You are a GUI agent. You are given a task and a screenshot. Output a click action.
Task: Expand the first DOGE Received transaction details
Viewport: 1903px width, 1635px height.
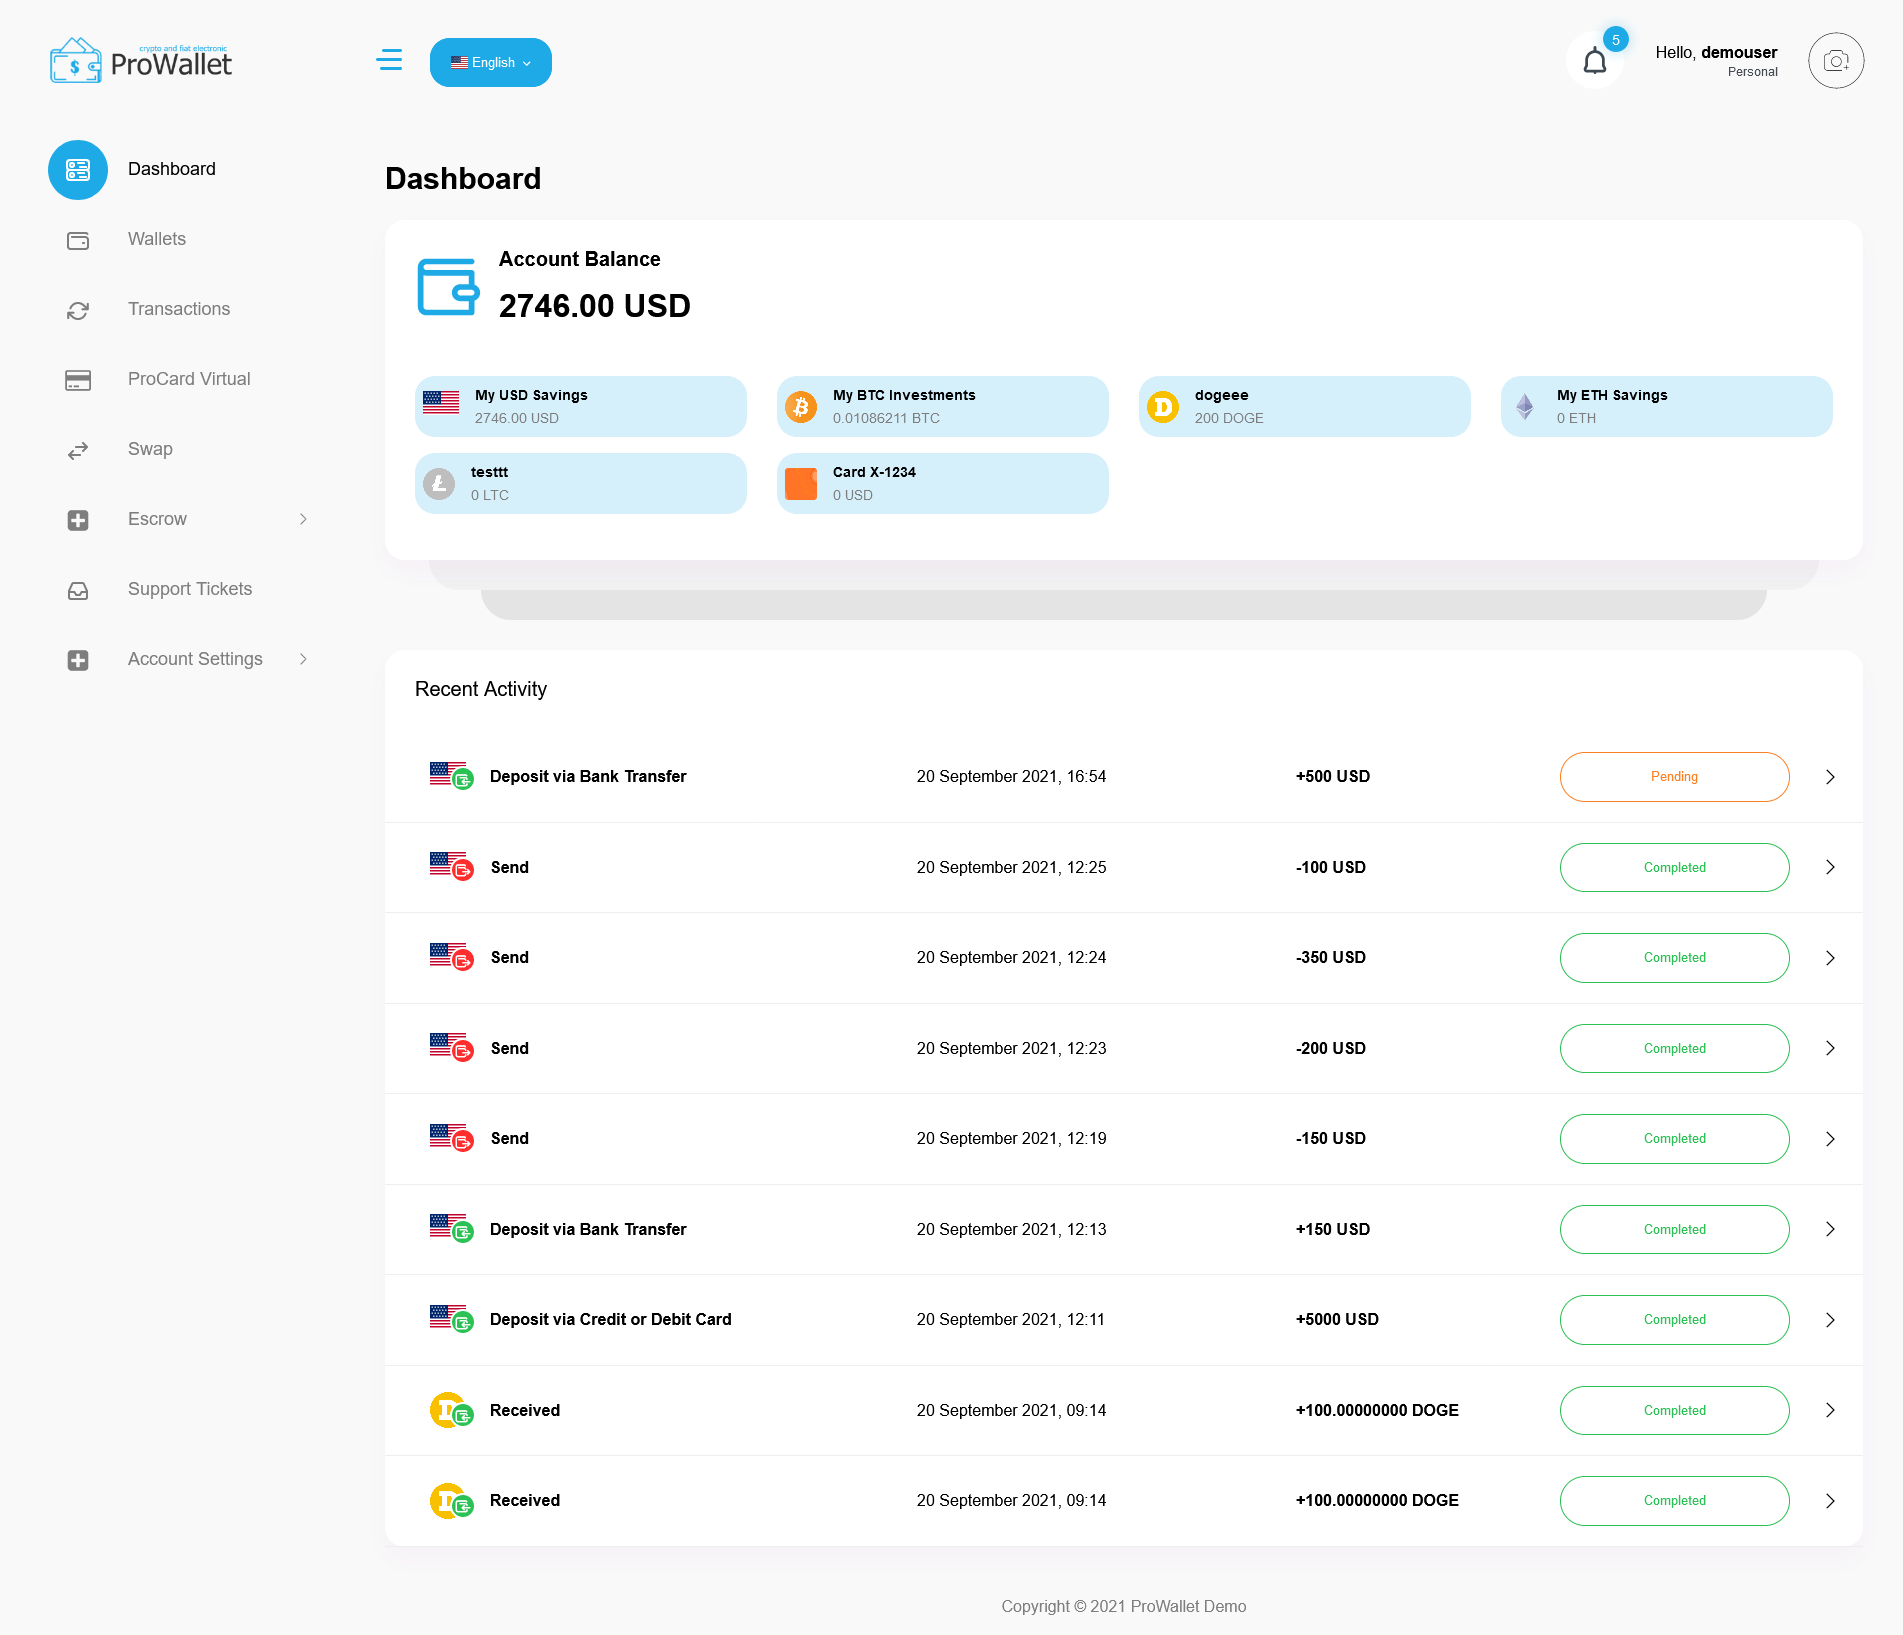click(x=1831, y=1410)
